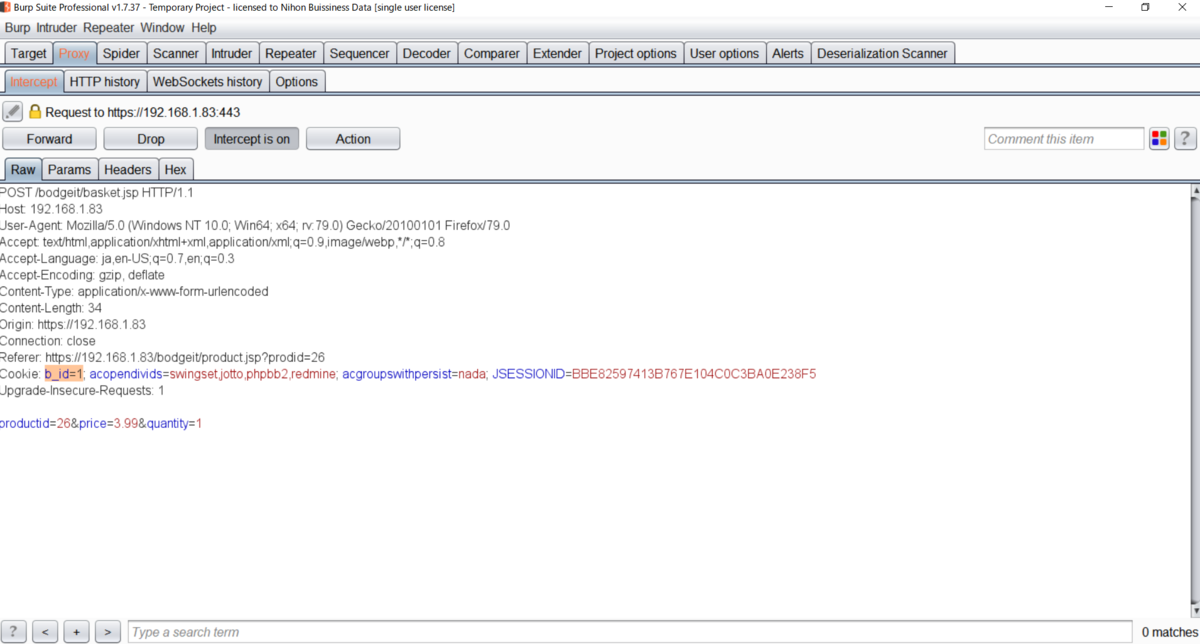
Task: Click the Referer header line
Action: (162, 358)
